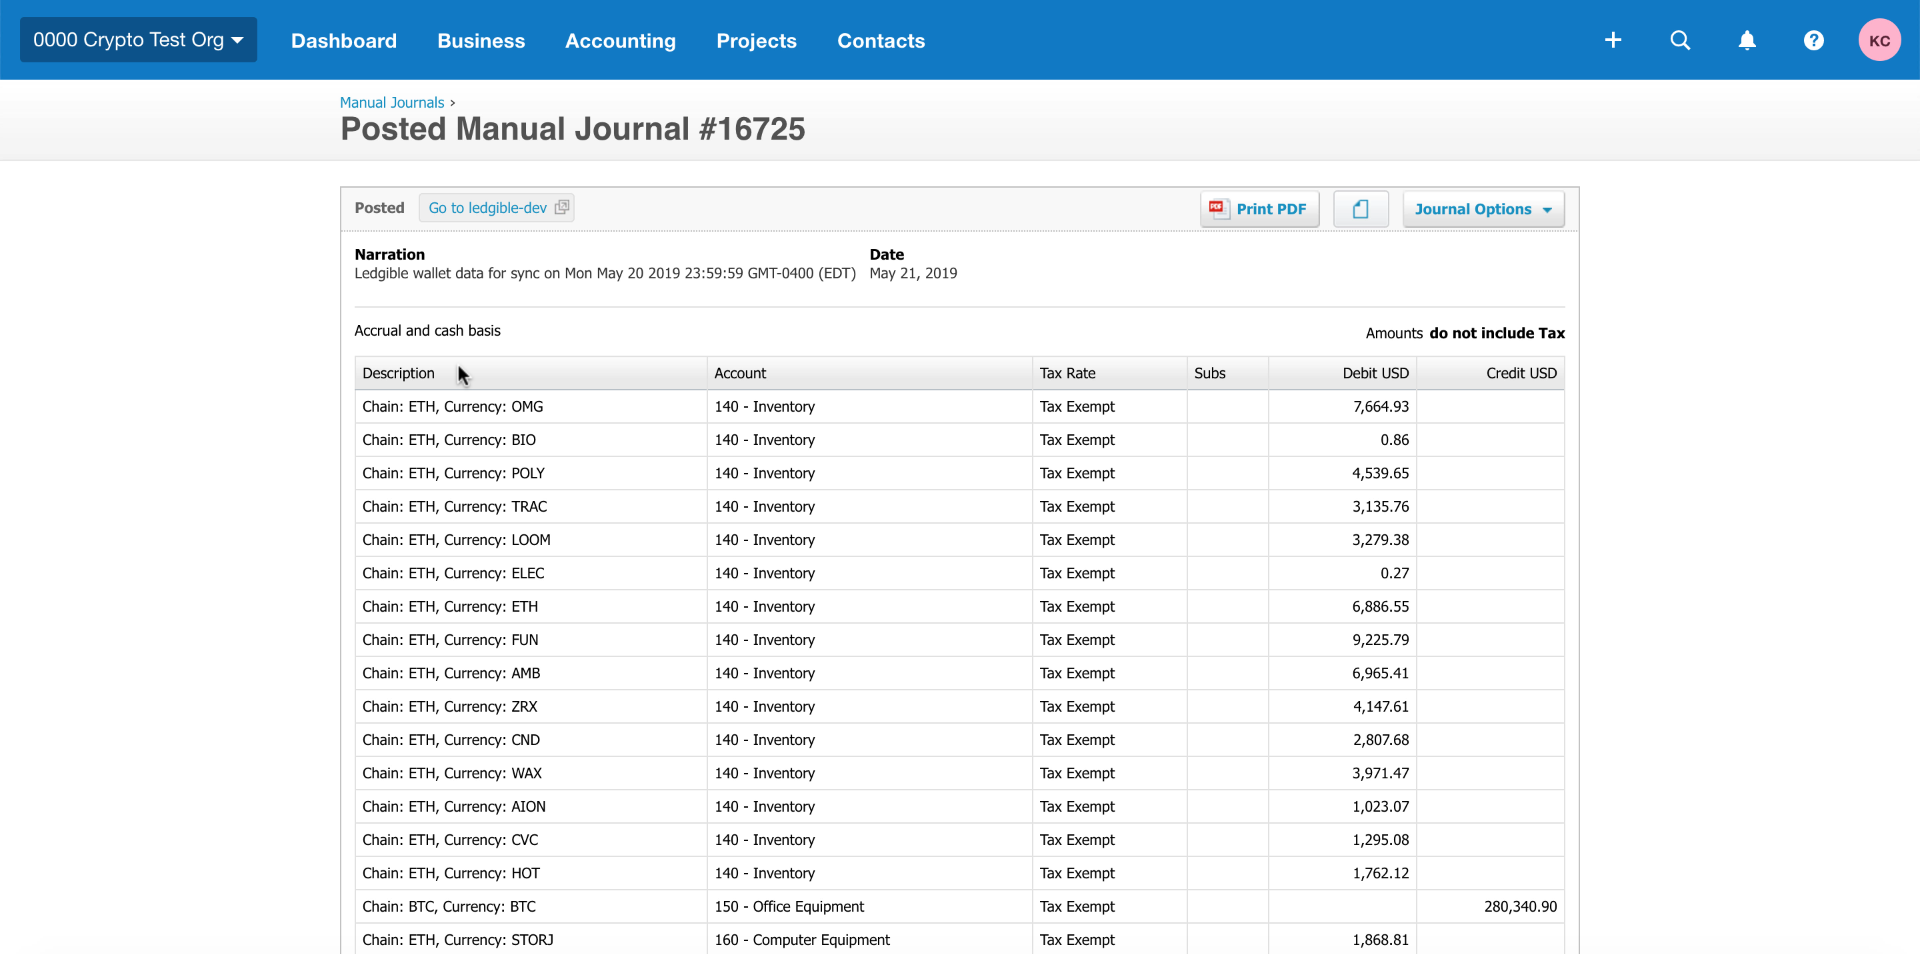Open the Dashboard menu
This screenshot has width=1920, height=955.
pos(344,41)
